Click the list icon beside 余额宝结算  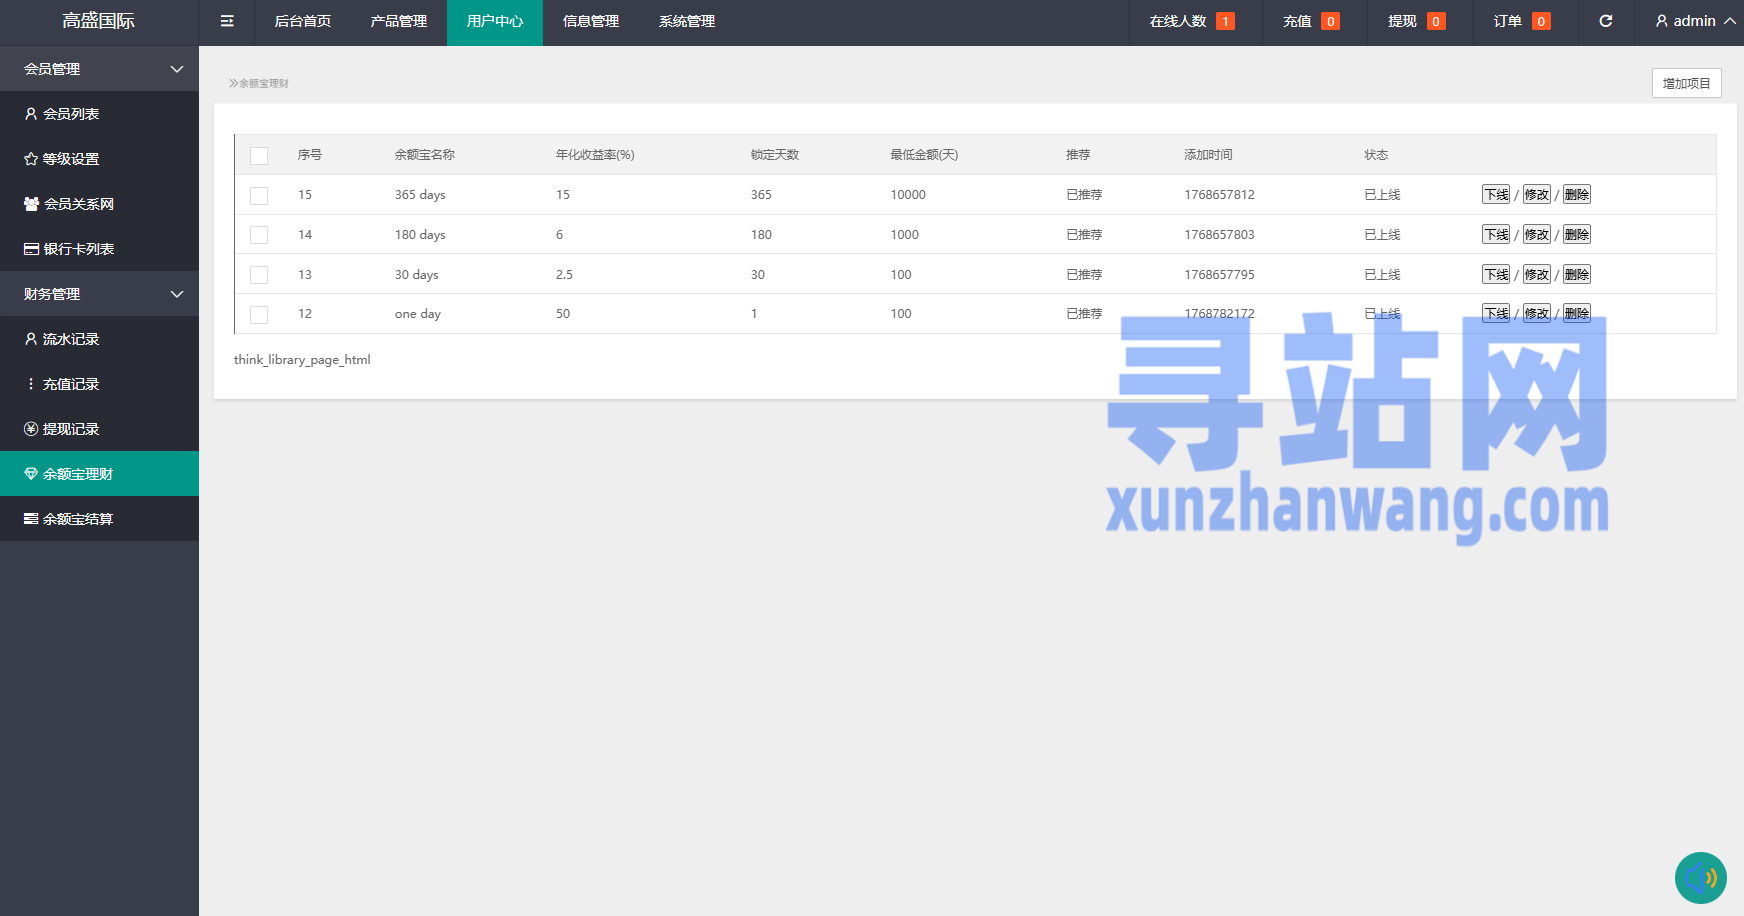click(31, 519)
